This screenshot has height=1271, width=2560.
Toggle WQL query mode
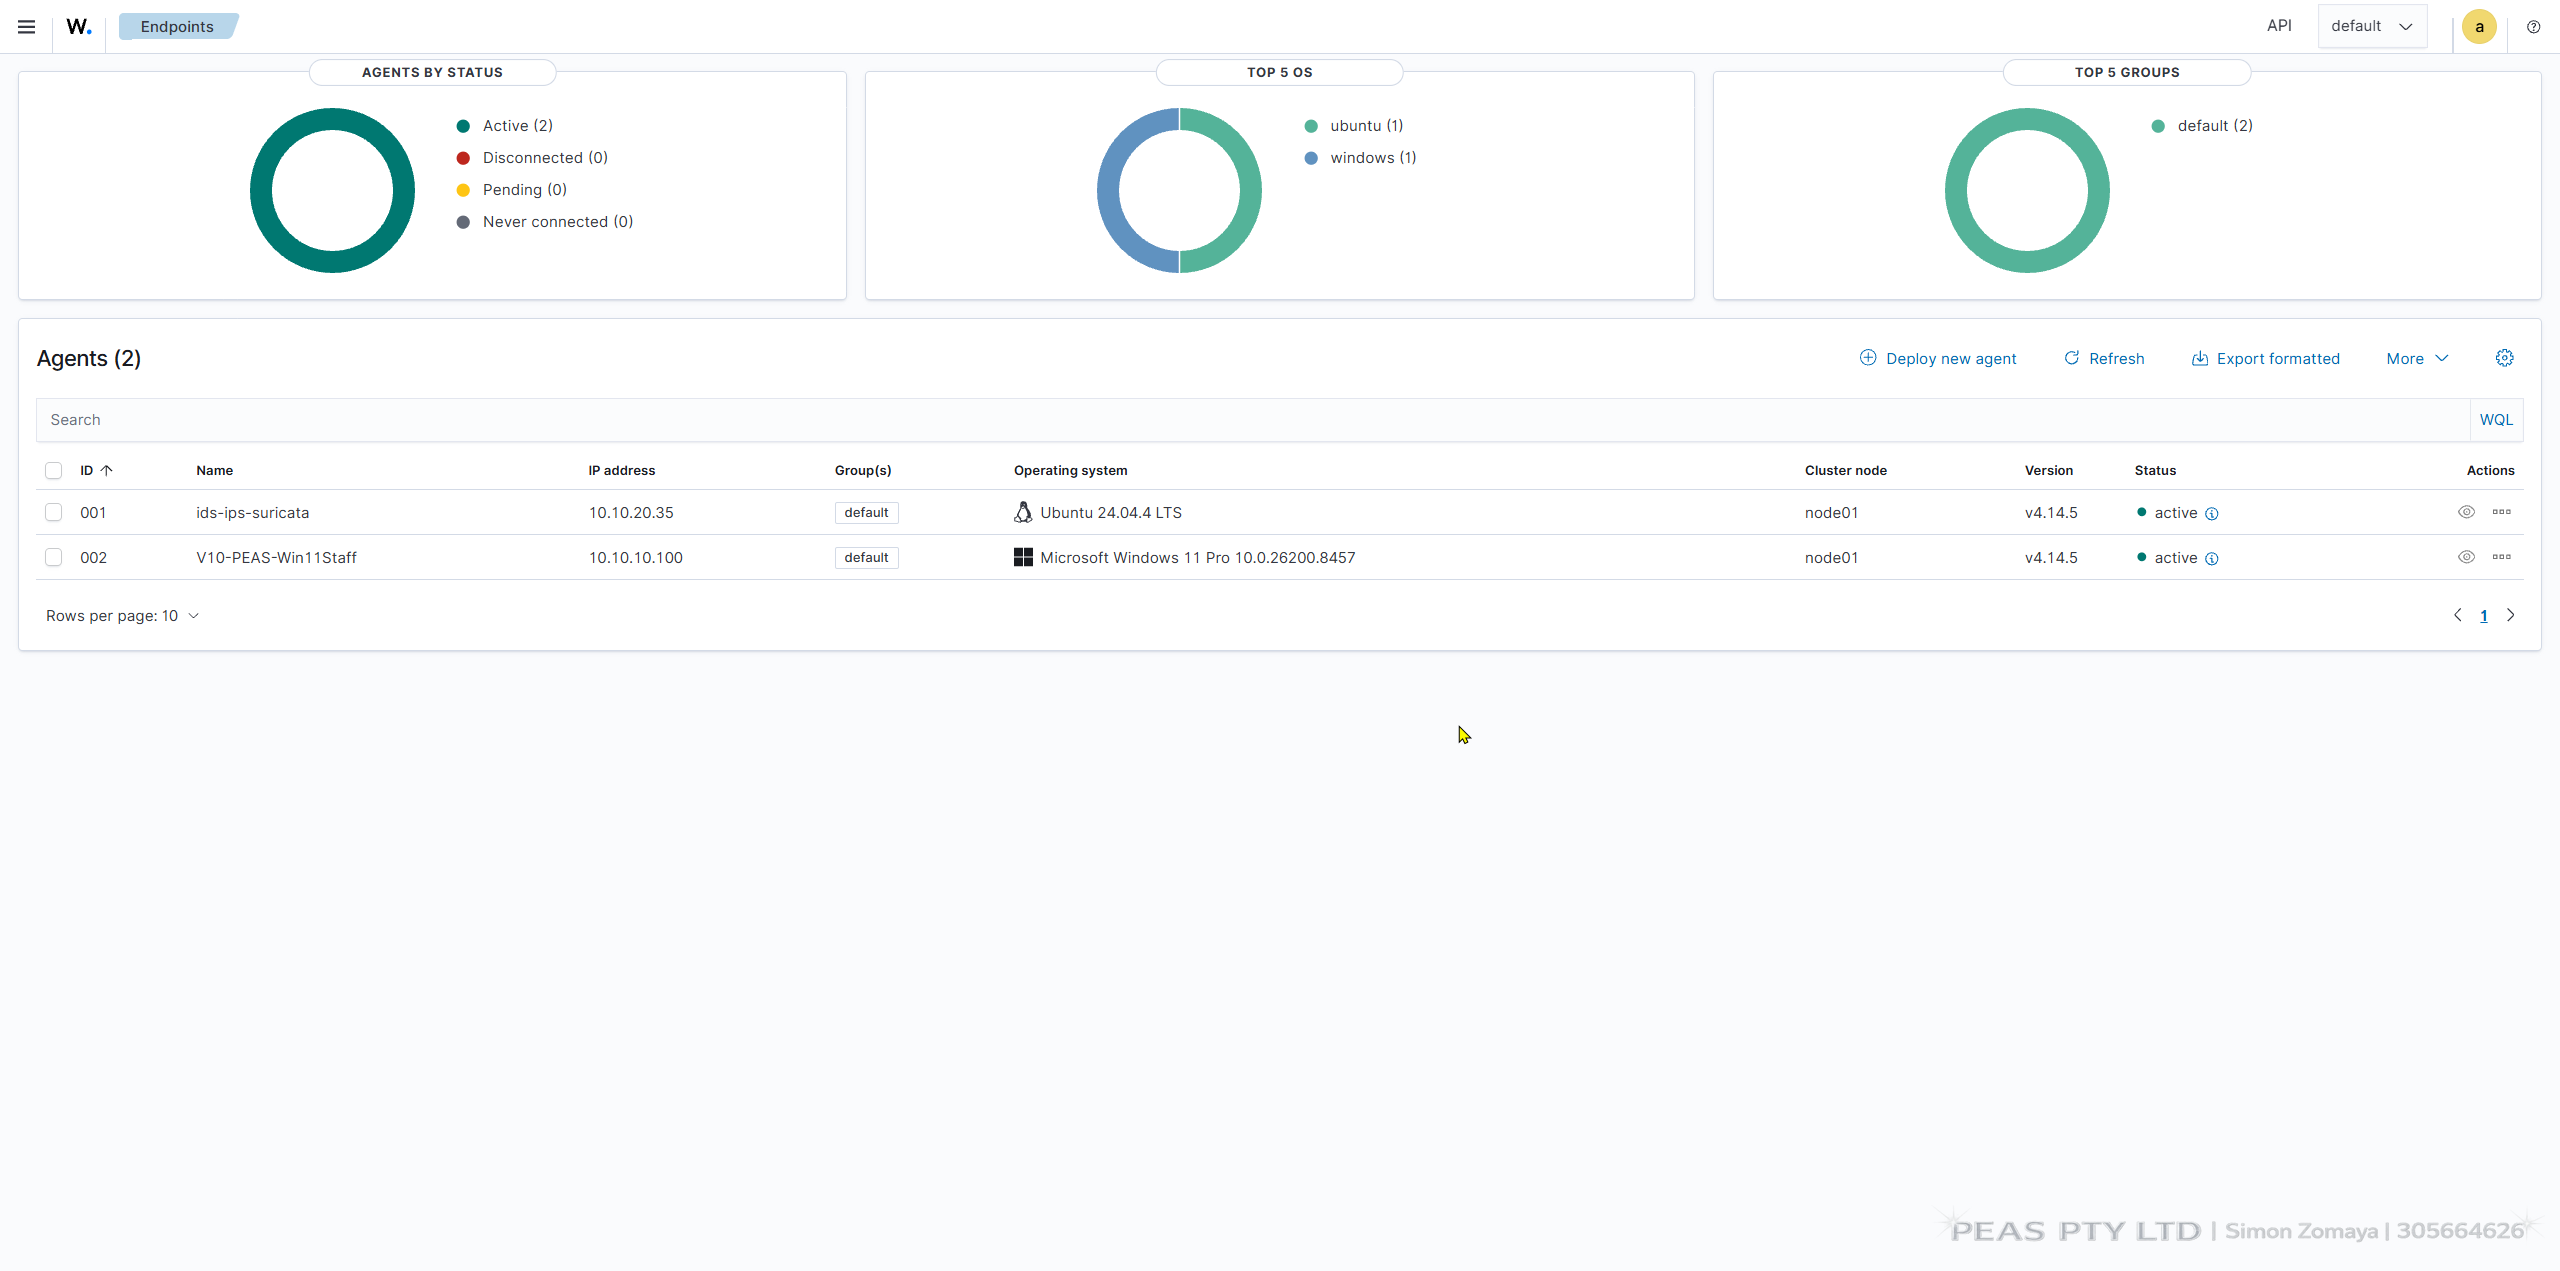point(2496,420)
